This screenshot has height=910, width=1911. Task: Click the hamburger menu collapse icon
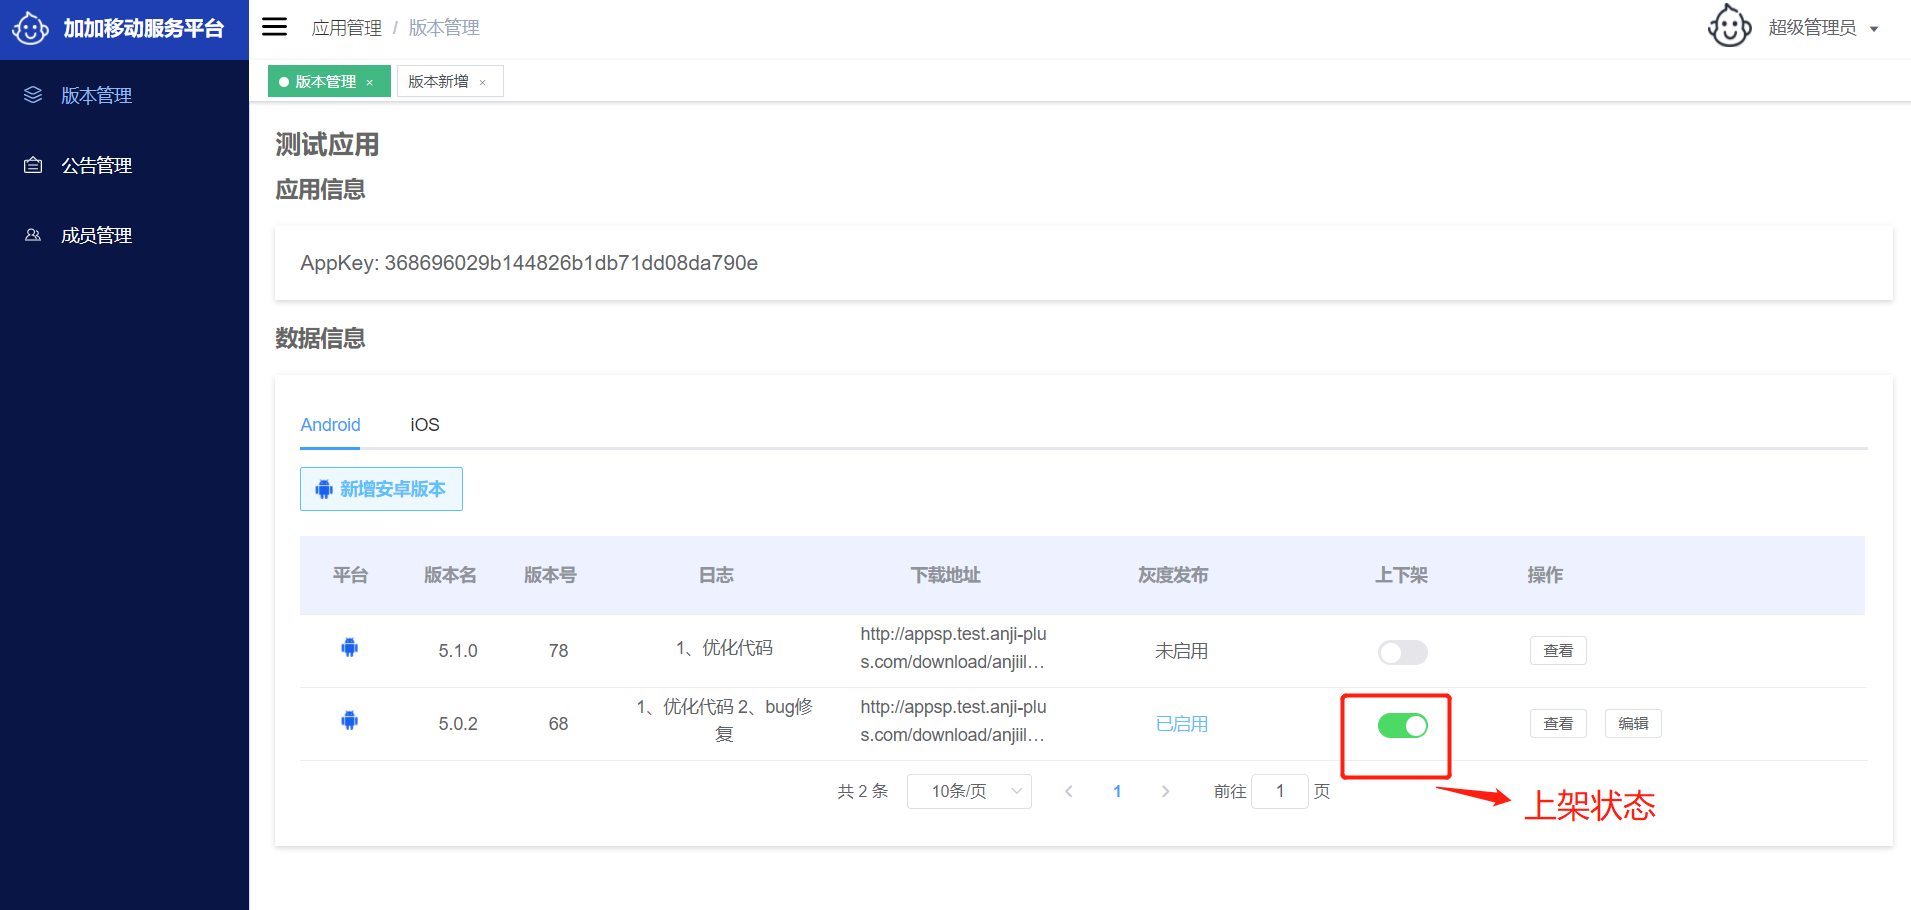(x=274, y=27)
